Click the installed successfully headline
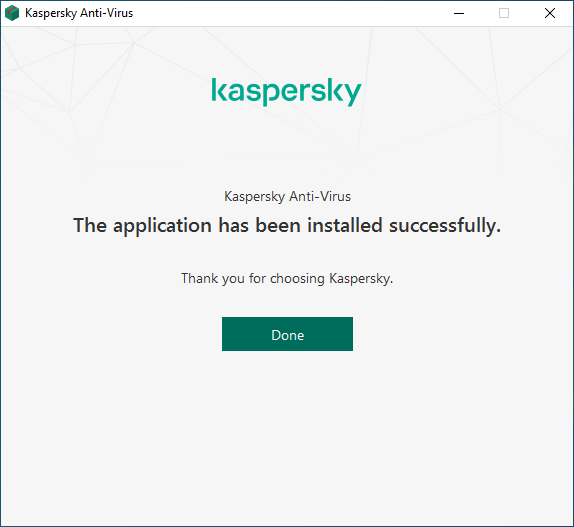Screen dimensions: 574x527 pos(287,225)
